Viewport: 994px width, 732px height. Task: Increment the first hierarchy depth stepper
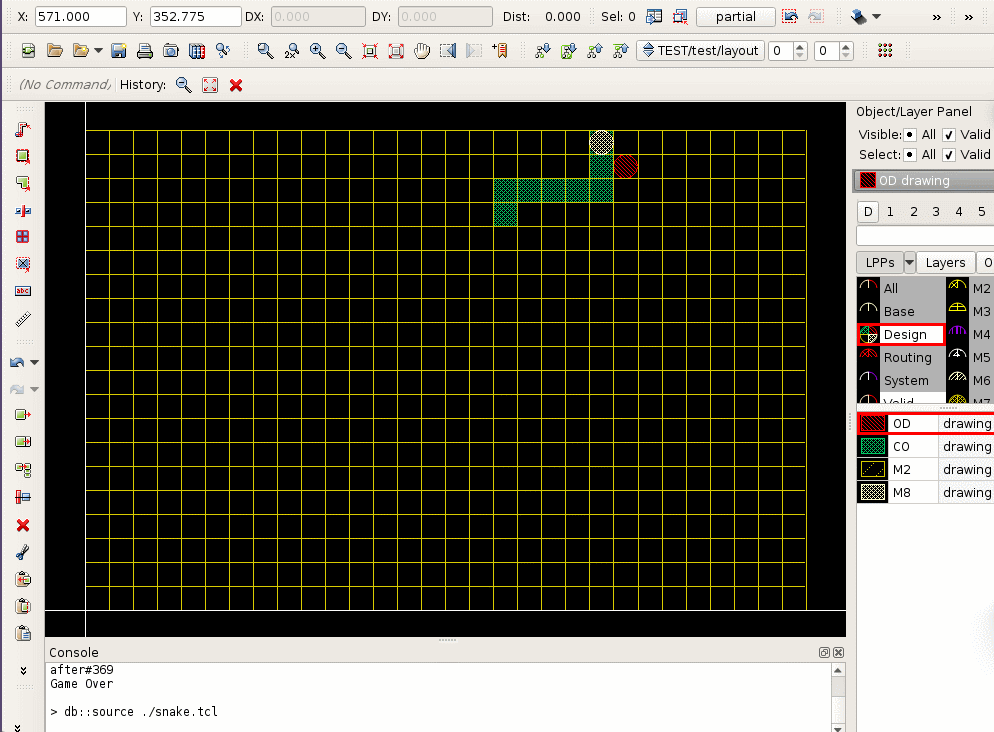tap(799, 46)
